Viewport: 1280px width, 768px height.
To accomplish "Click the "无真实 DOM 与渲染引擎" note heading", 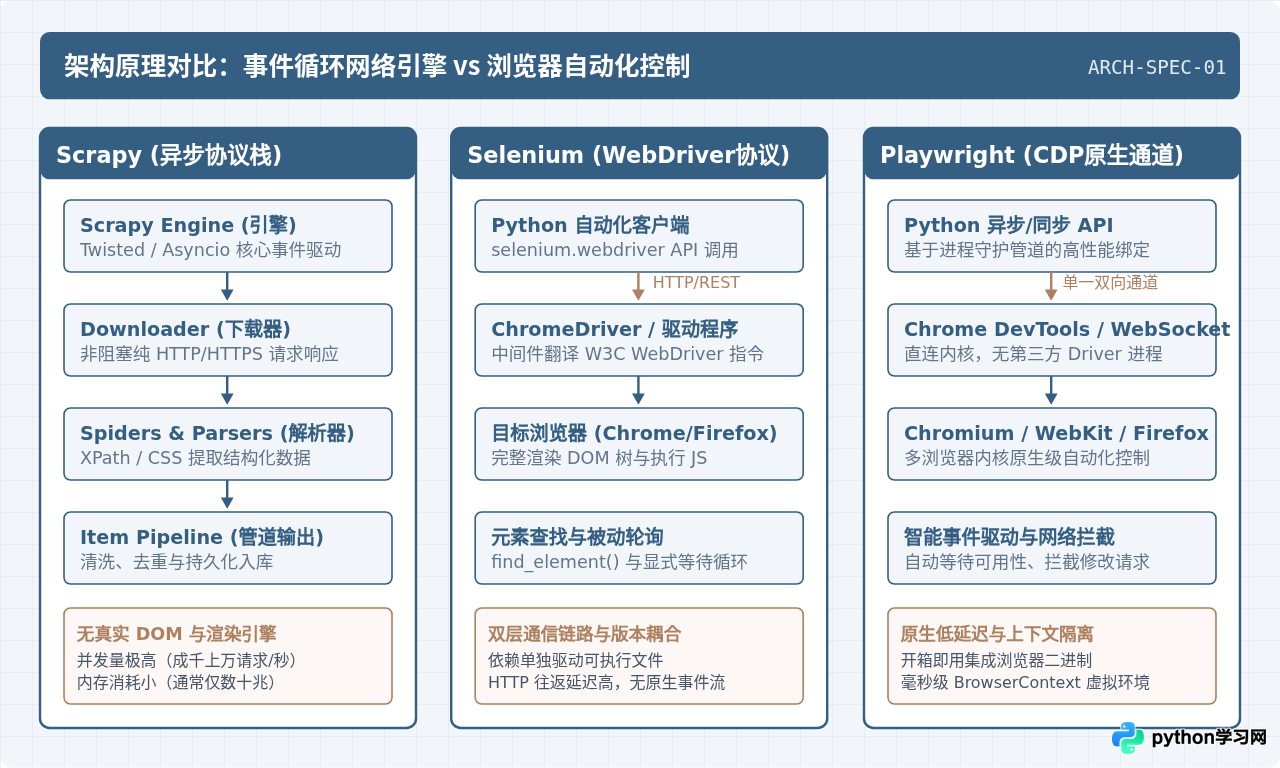I will [x=177, y=634].
